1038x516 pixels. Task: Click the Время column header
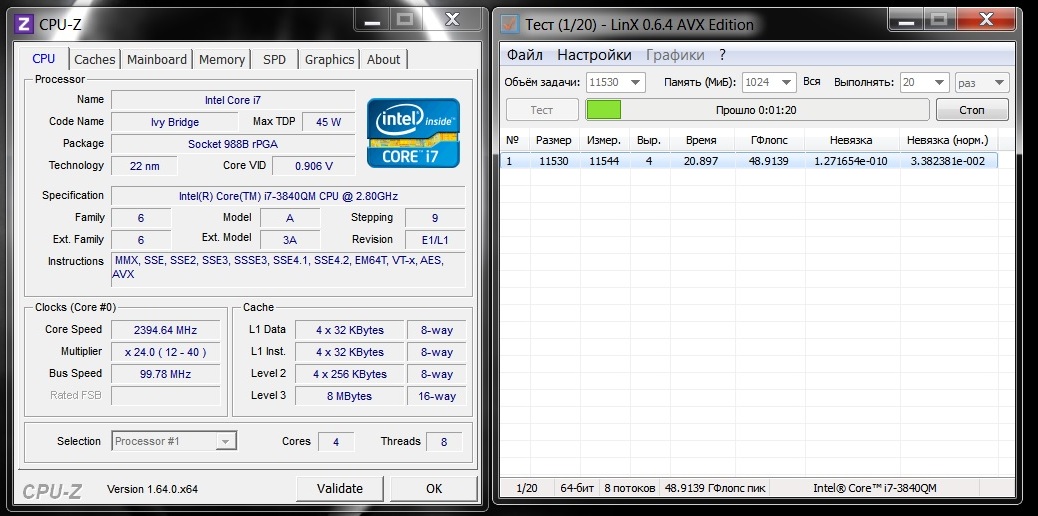click(701, 140)
